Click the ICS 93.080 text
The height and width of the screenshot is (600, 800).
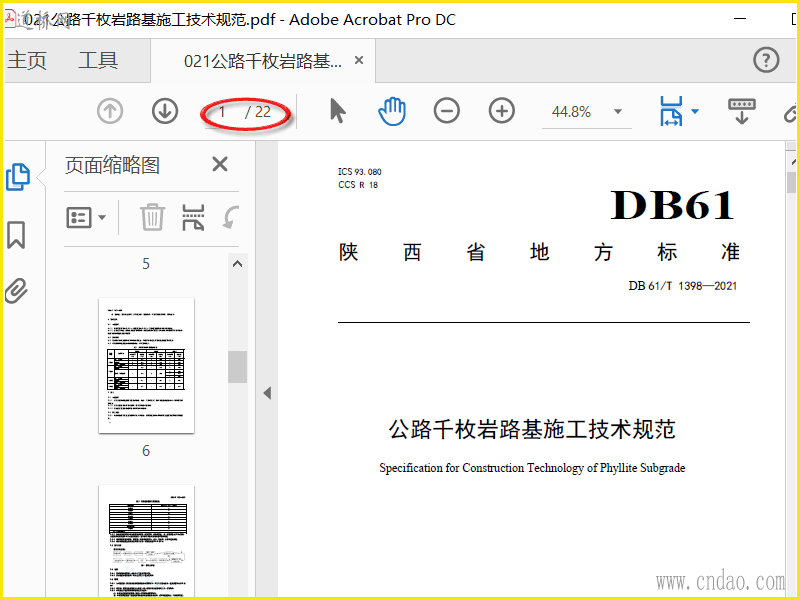click(x=360, y=172)
